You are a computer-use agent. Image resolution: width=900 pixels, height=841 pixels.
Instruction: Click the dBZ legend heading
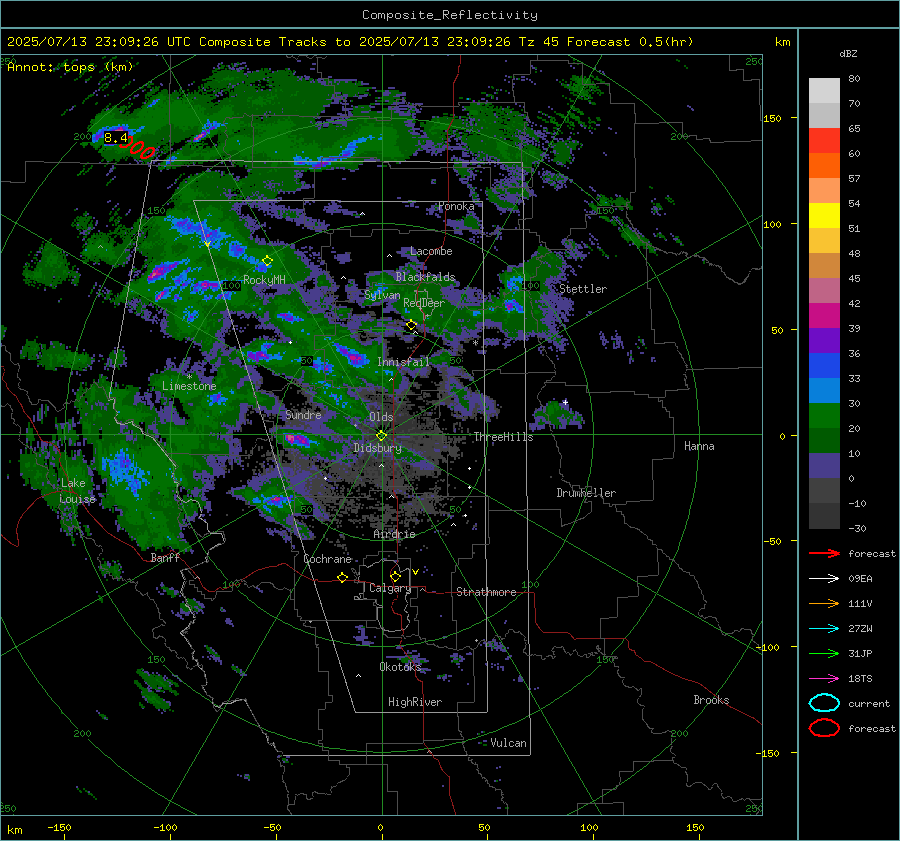pyautogui.click(x=848, y=53)
